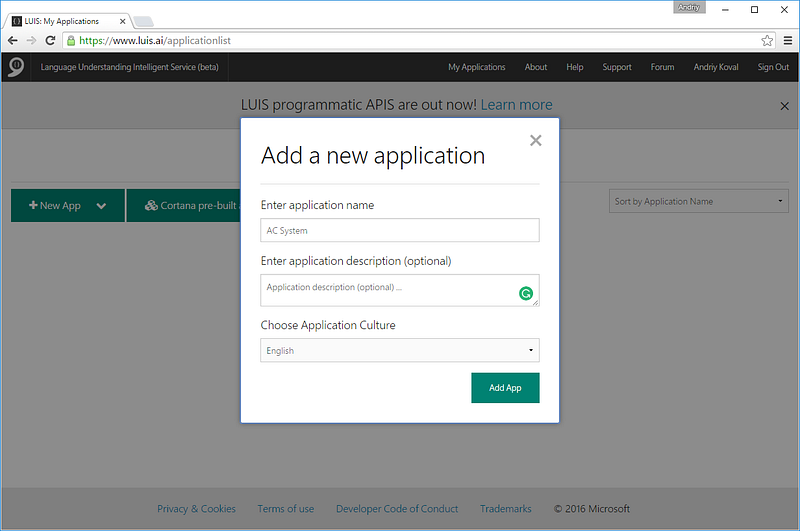
Task: Go to My Applications in nav bar
Action: 477,67
